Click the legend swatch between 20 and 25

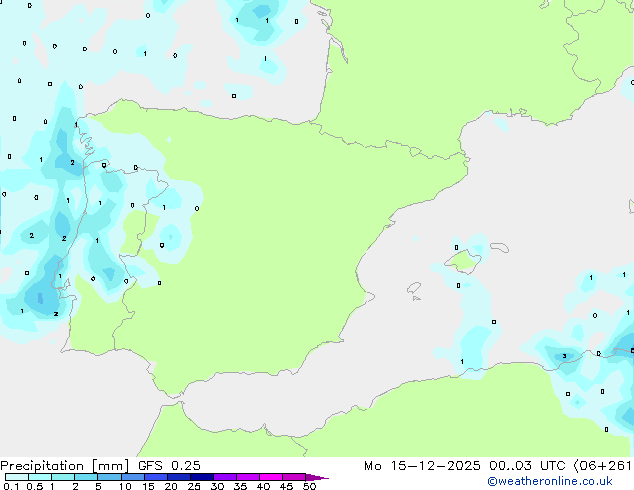pyautogui.click(x=178, y=477)
